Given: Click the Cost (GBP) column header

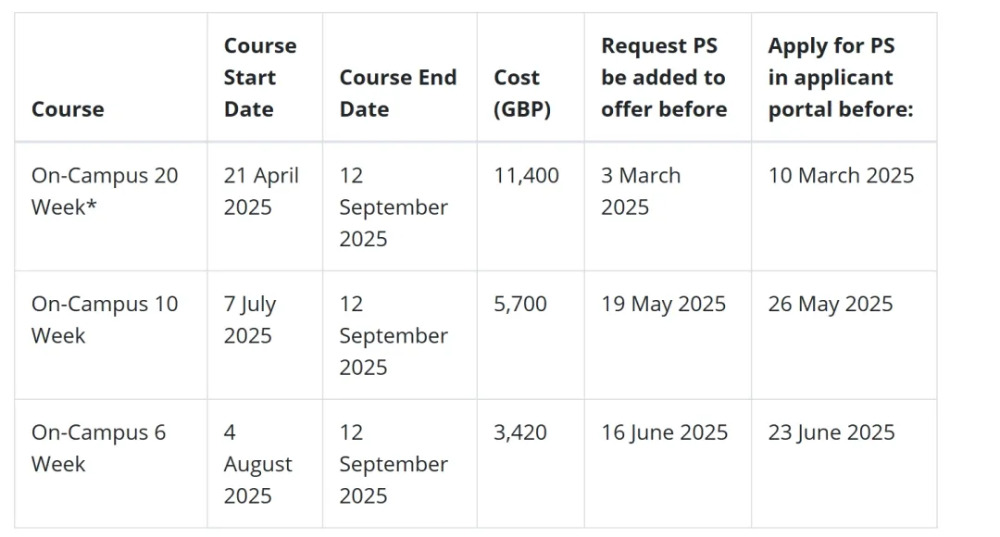Looking at the screenshot, I should (522, 93).
